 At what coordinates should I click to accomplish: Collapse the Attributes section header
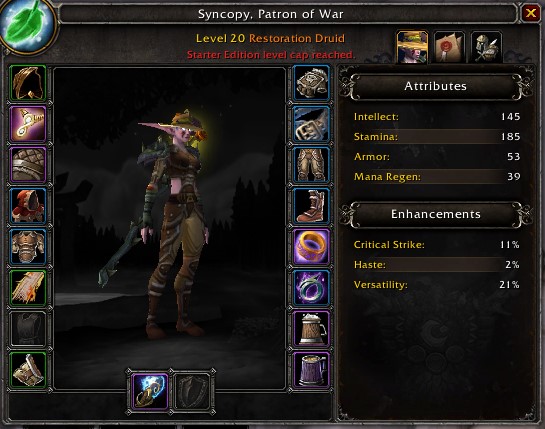click(x=436, y=86)
